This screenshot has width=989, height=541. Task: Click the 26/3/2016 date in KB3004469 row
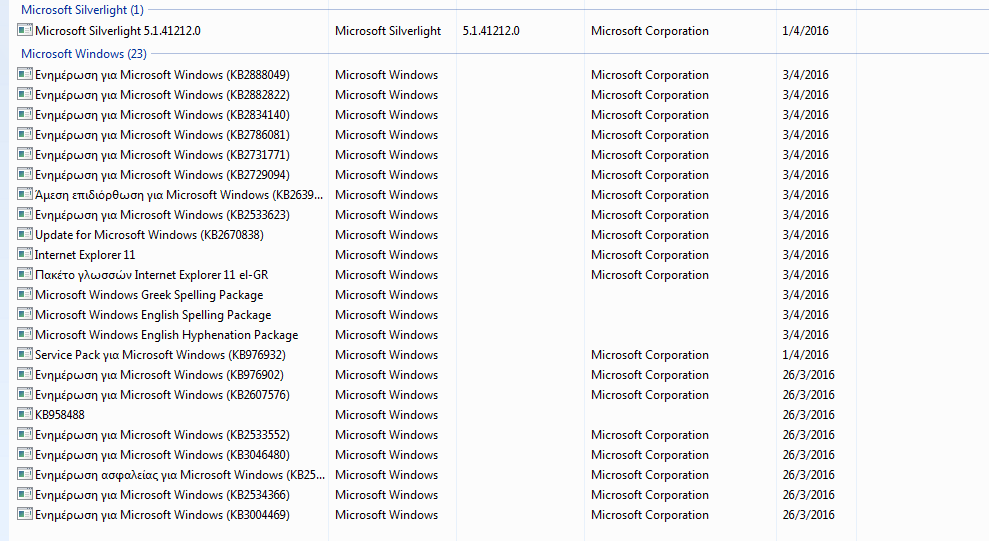click(x=809, y=515)
